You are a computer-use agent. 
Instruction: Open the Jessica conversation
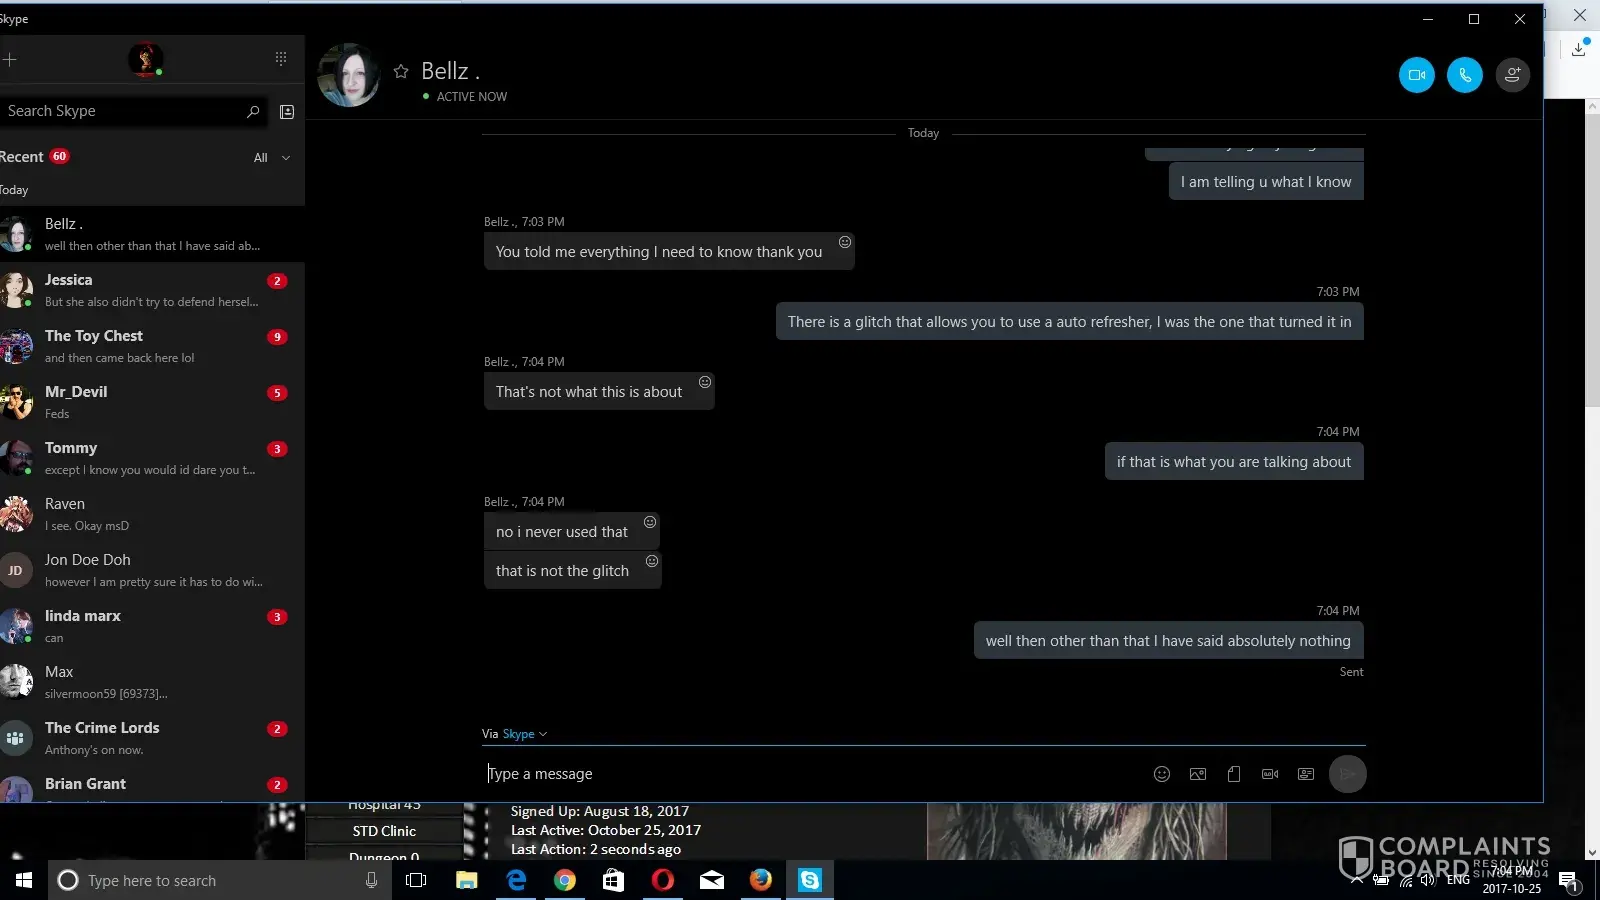point(150,290)
